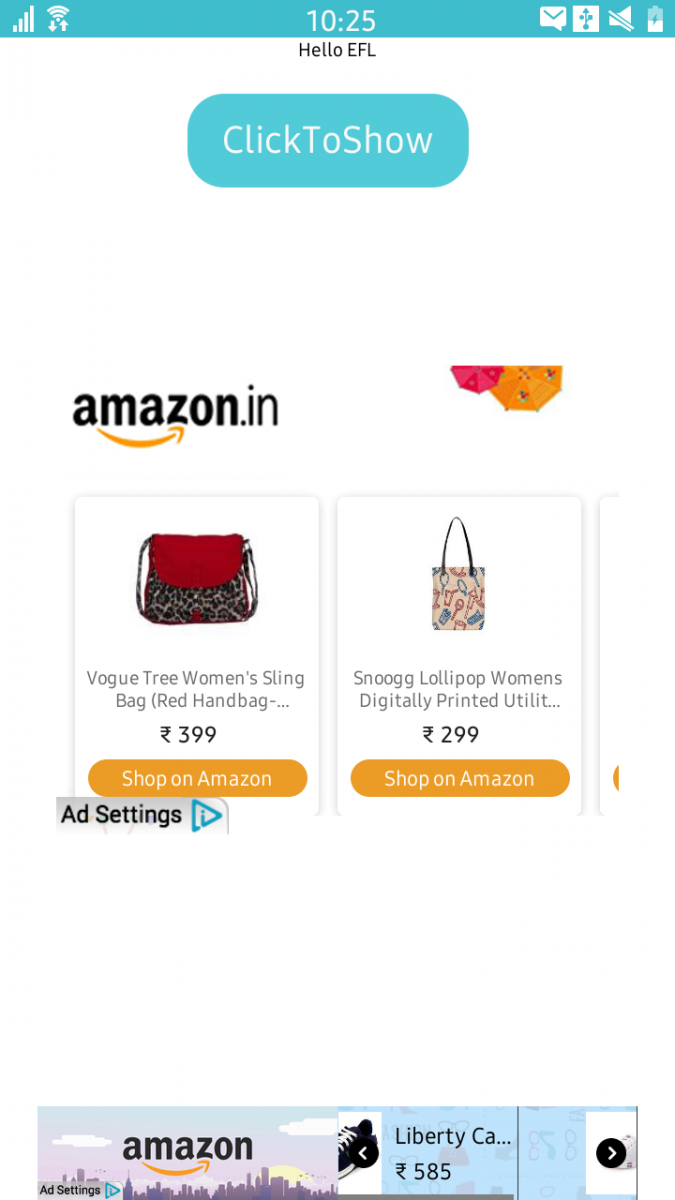Screen dimensions: 675x1200
Task: Click the AdChoices triangle icon beside Ad Settings
Action: tap(207, 815)
